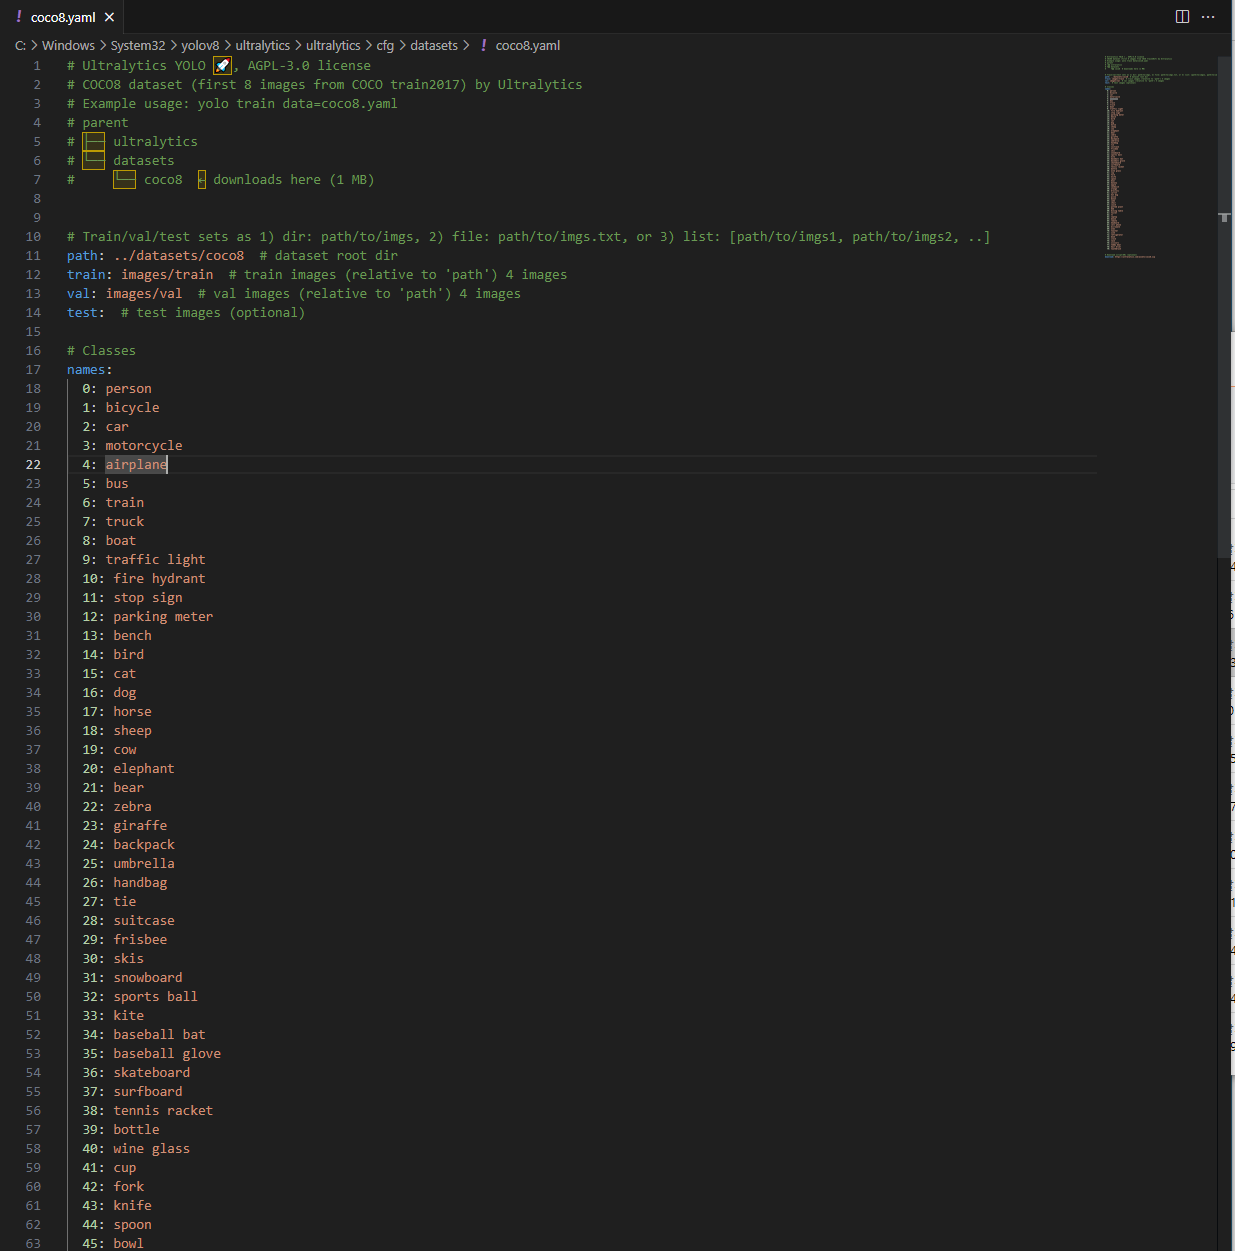
Task: Click the YAML file icon in the tab
Action: tap(19, 17)
